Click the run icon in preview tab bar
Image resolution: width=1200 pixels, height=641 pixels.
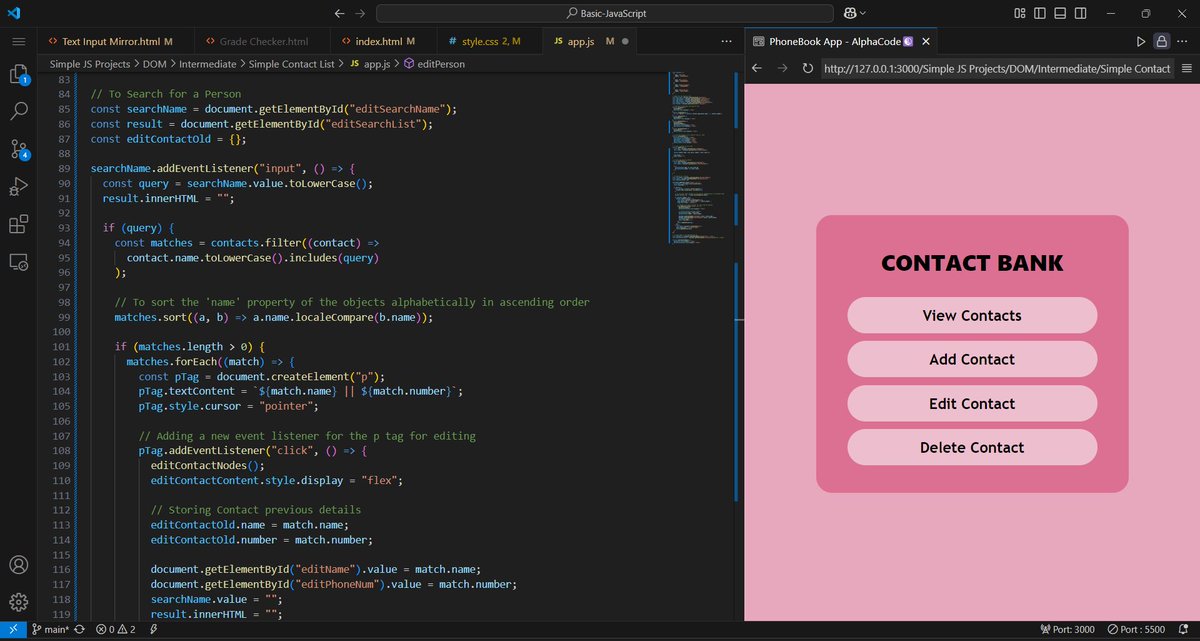pos(1141,42)
